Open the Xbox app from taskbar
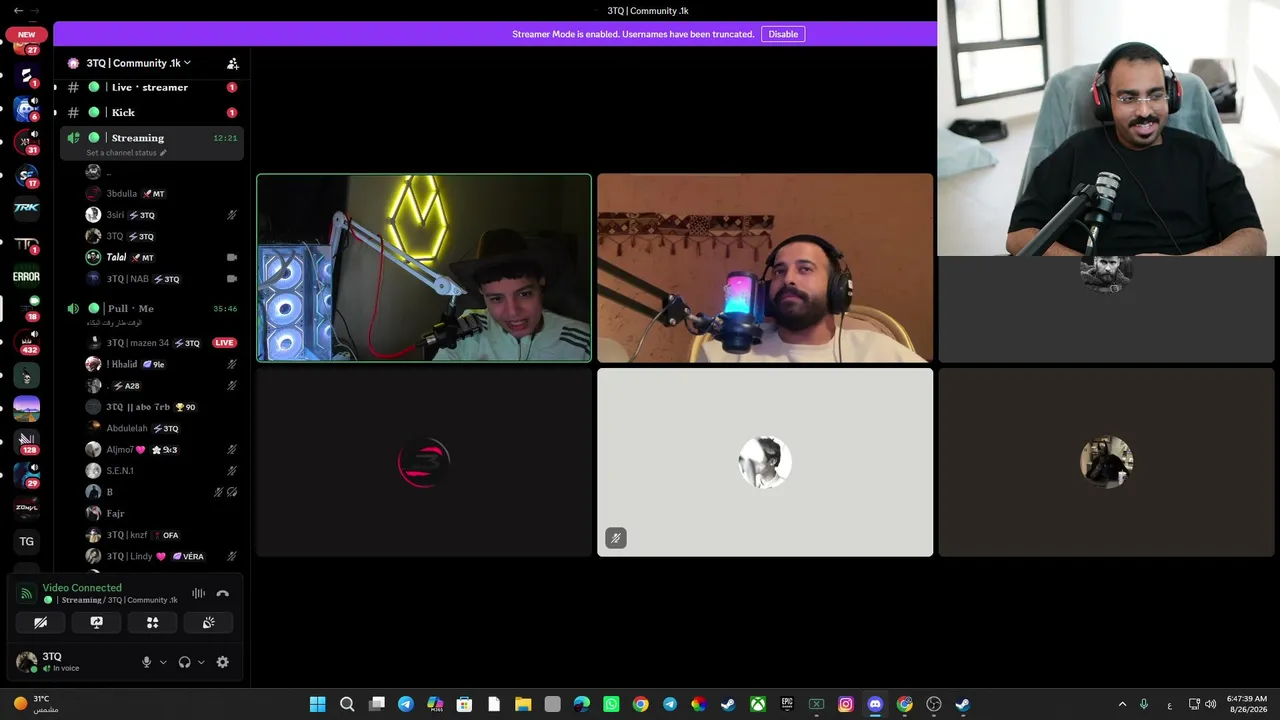Viewport: 1280px width, 720px height. click(x=758, y=704)
